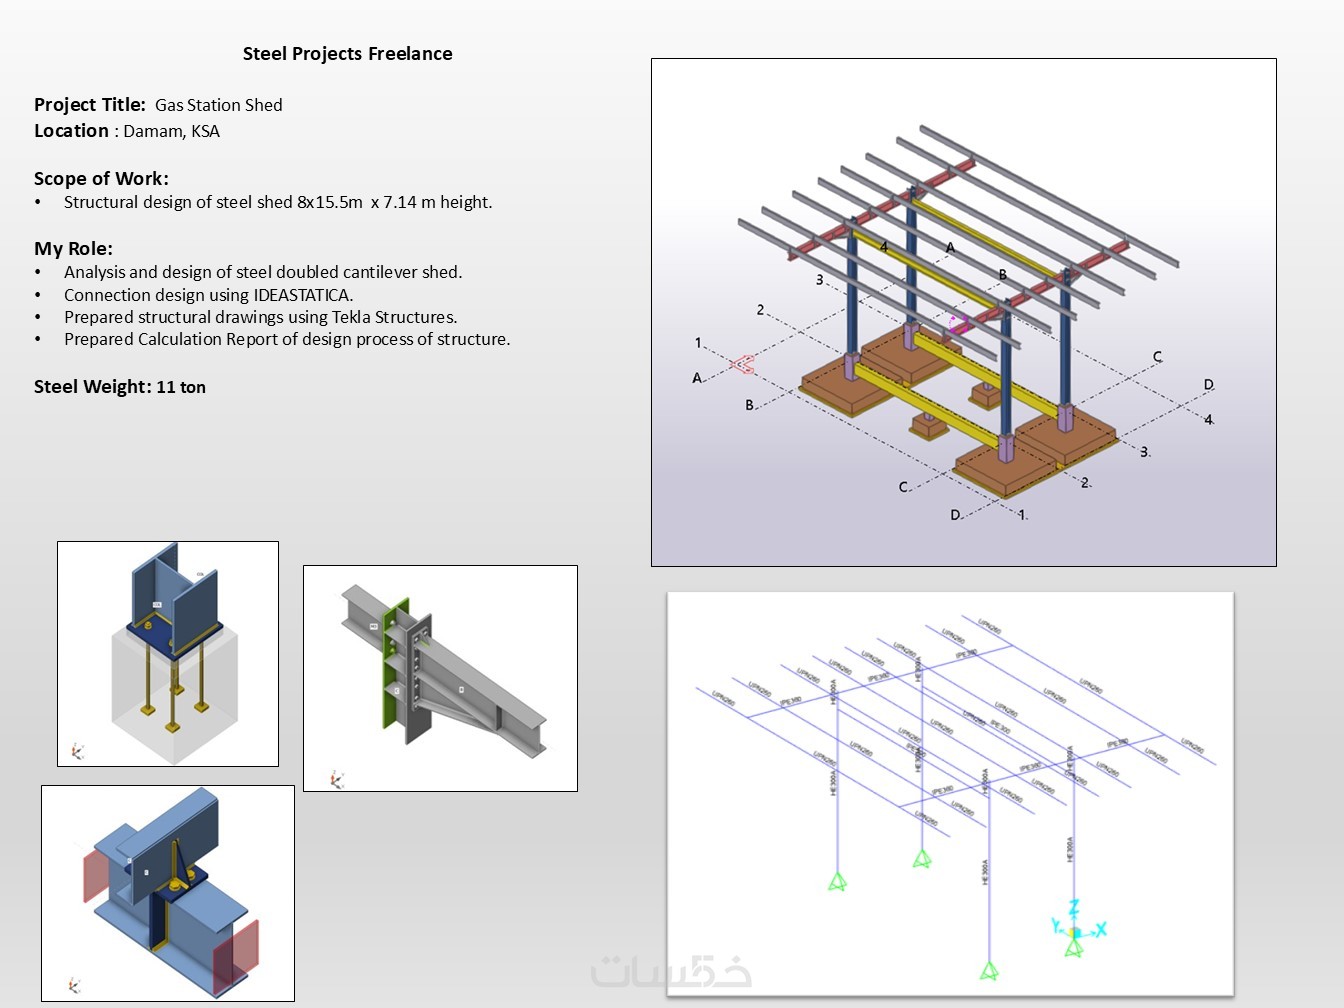The height and width of the screenshot is (1008, 1344).
Task: Open the blue beam-column joint image
Action: 168,893
